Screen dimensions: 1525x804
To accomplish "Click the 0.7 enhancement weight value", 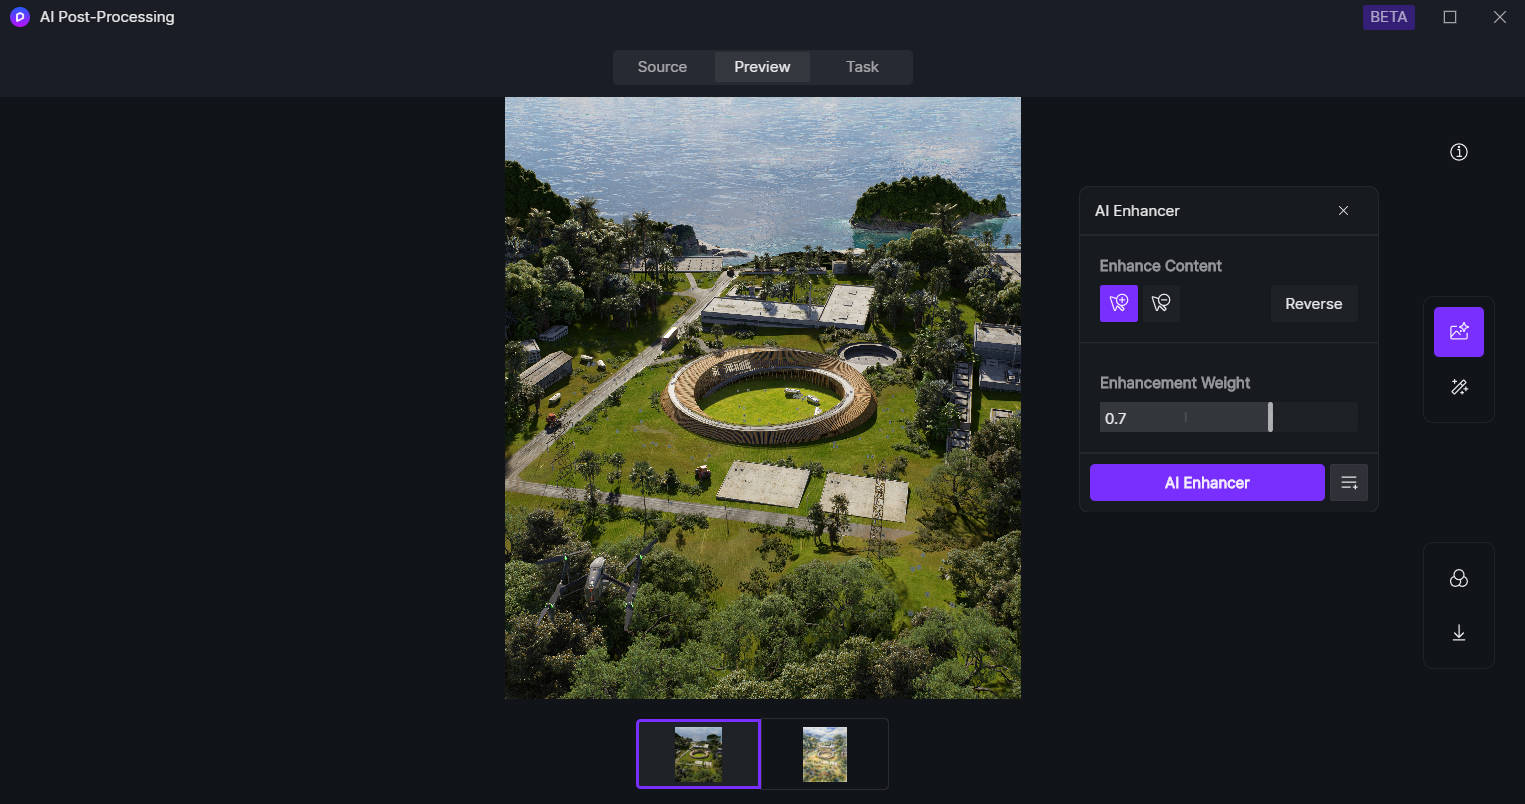I will click(x=1116, y=418).
